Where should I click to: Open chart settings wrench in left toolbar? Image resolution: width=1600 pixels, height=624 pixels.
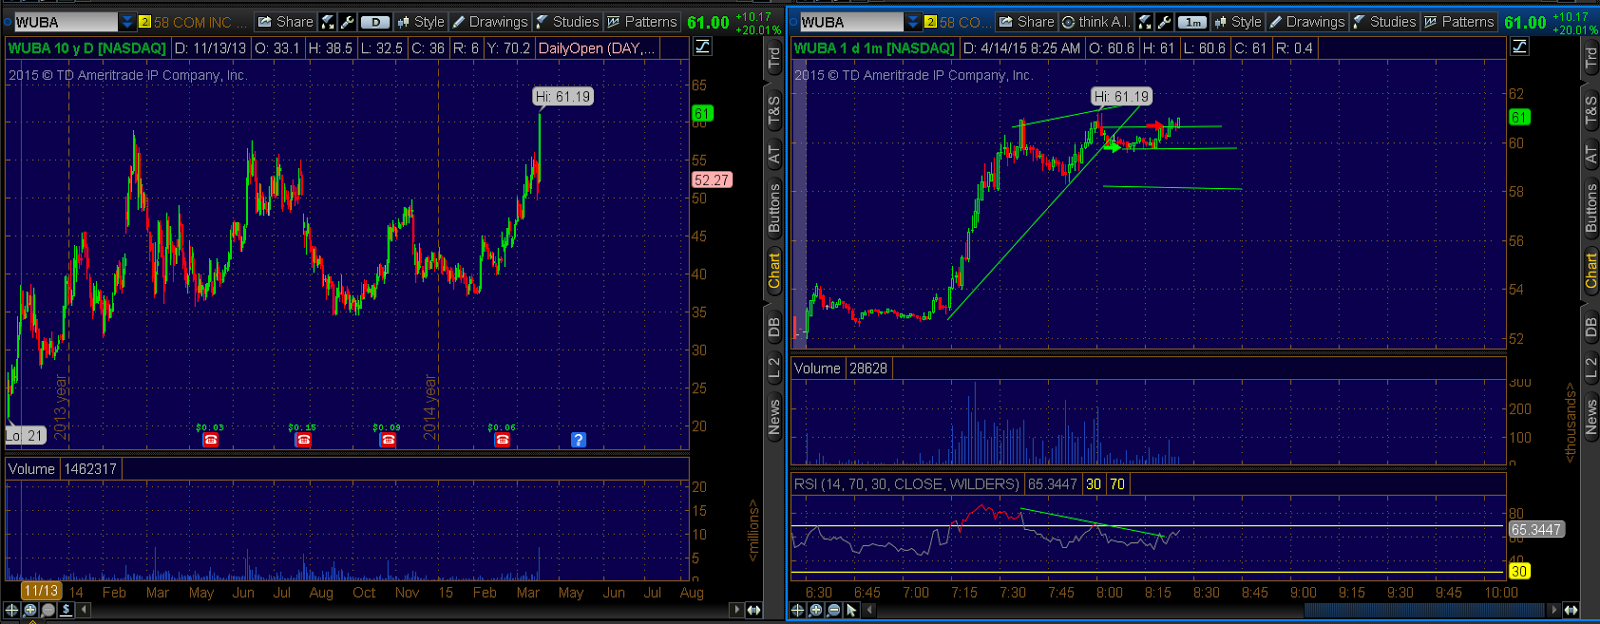tap(347, 22)
